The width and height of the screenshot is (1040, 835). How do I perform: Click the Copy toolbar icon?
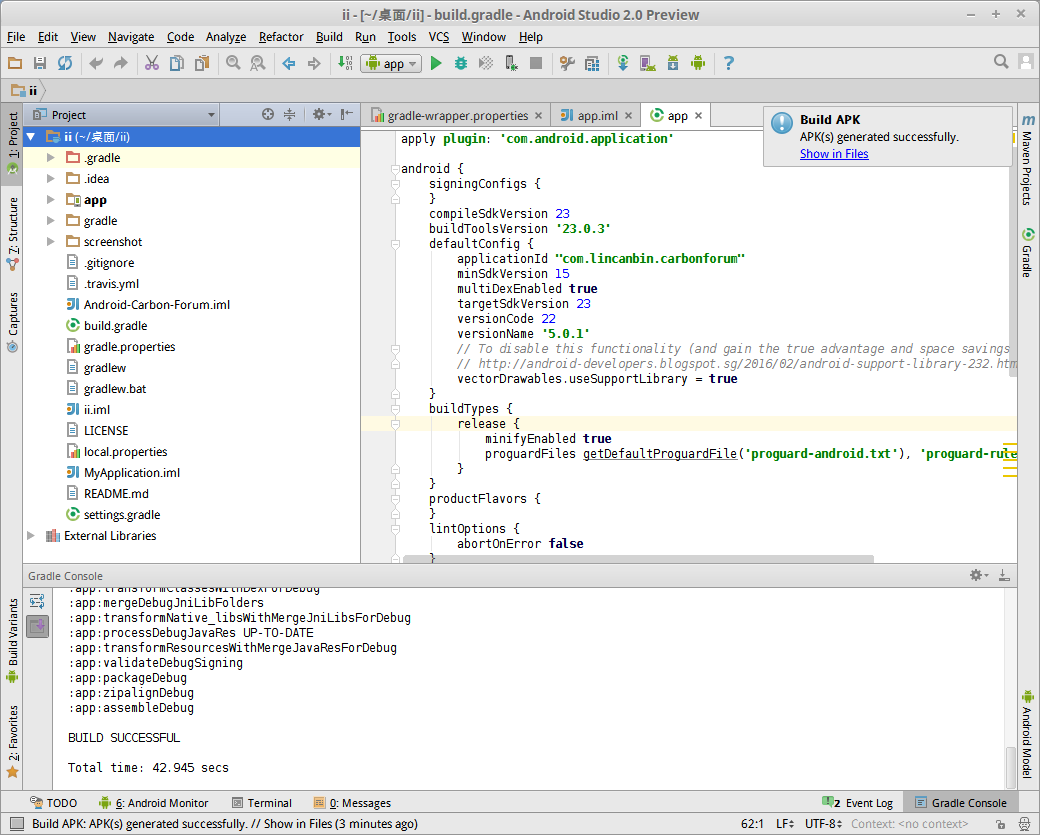point(176,63)
